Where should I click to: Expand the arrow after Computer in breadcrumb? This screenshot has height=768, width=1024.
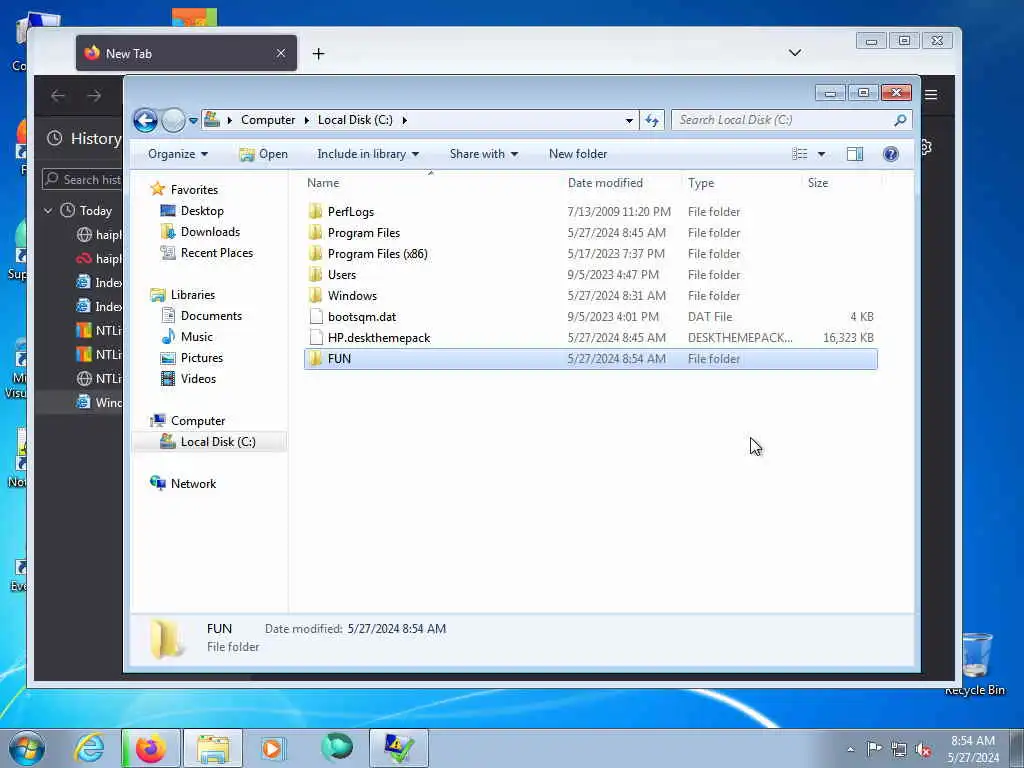[x=307, y=120]
